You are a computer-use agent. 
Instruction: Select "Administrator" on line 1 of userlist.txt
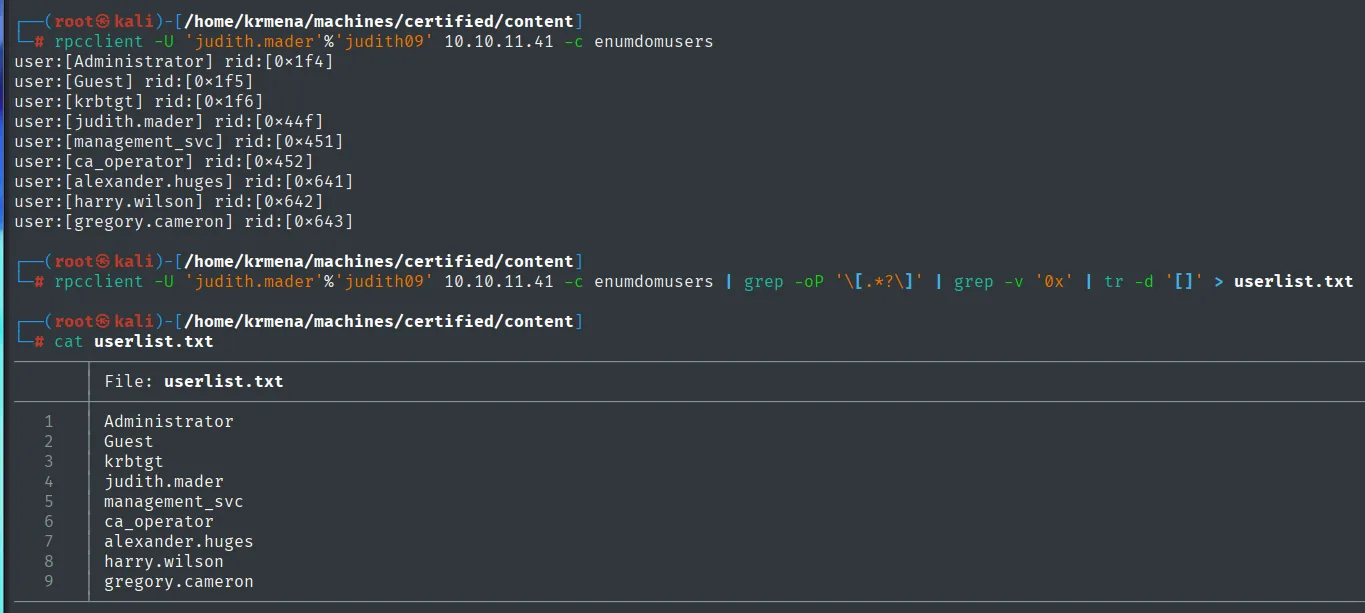pos(169,421)
